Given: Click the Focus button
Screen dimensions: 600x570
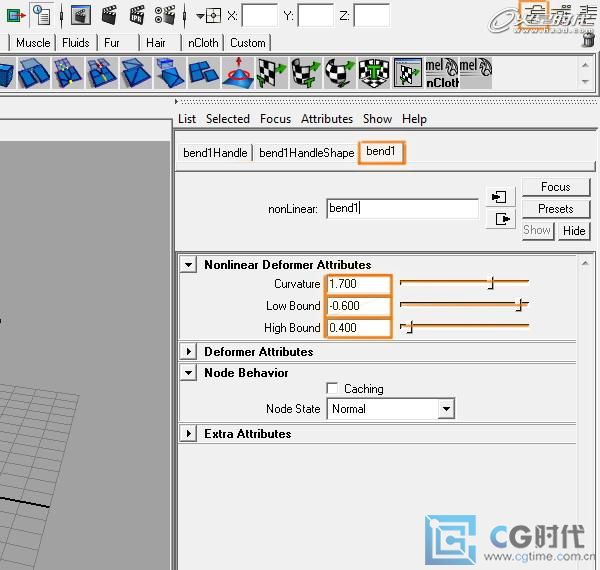Looking at the screenshot, I should [556, 187].
